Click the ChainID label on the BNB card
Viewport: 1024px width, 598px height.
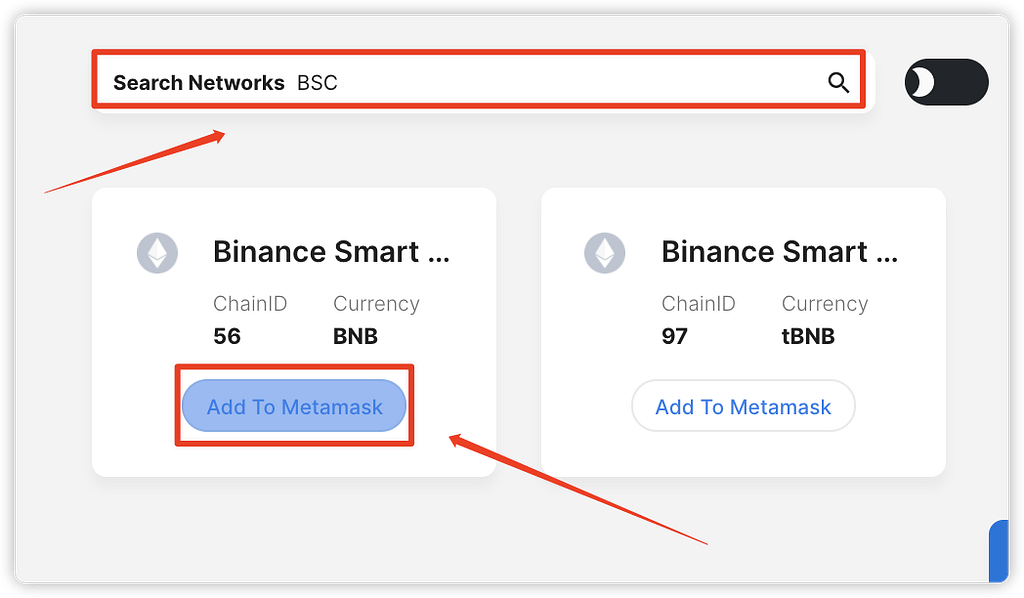[250, 304]
